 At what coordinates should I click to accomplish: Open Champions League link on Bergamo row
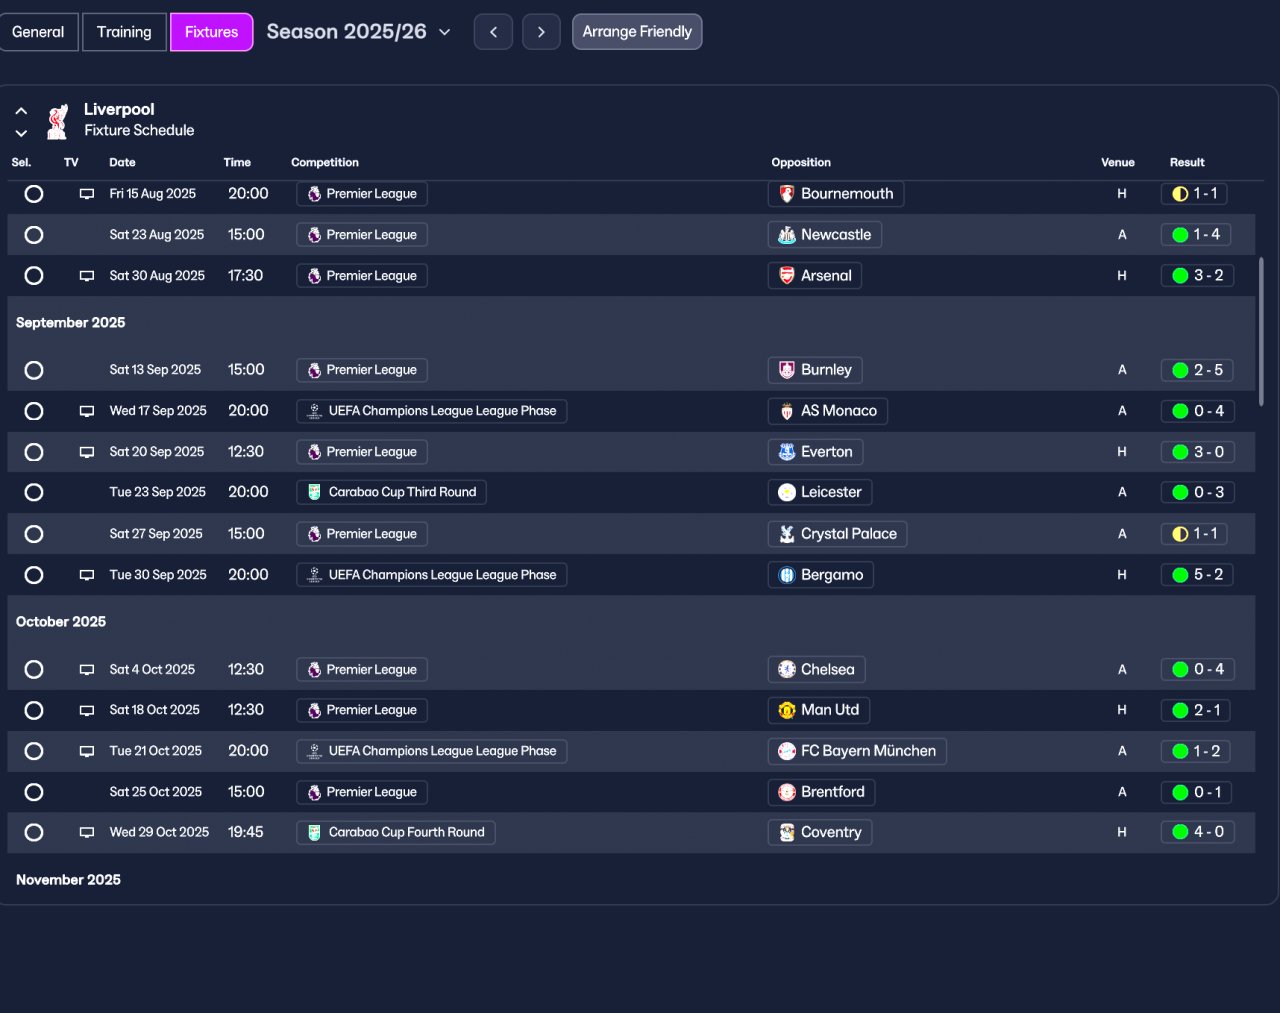pyautogui.click(x=432, y=575)
